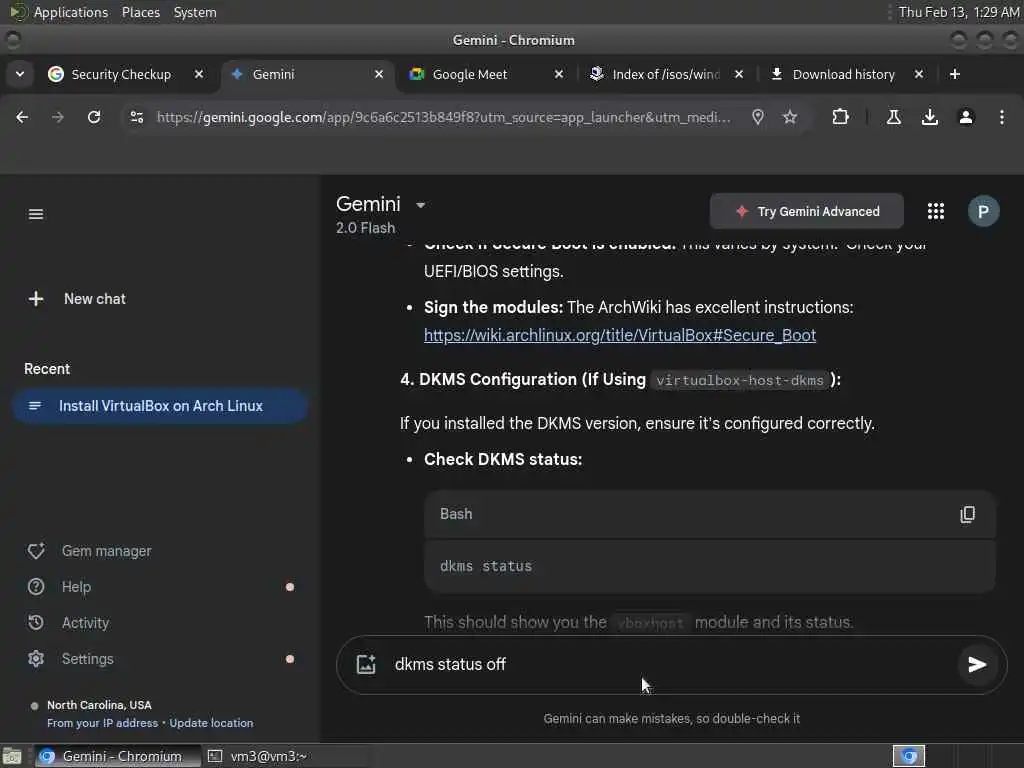The image size is (1024, 768).
Task: Go back in the browser
Action: [x=22, y=117]
